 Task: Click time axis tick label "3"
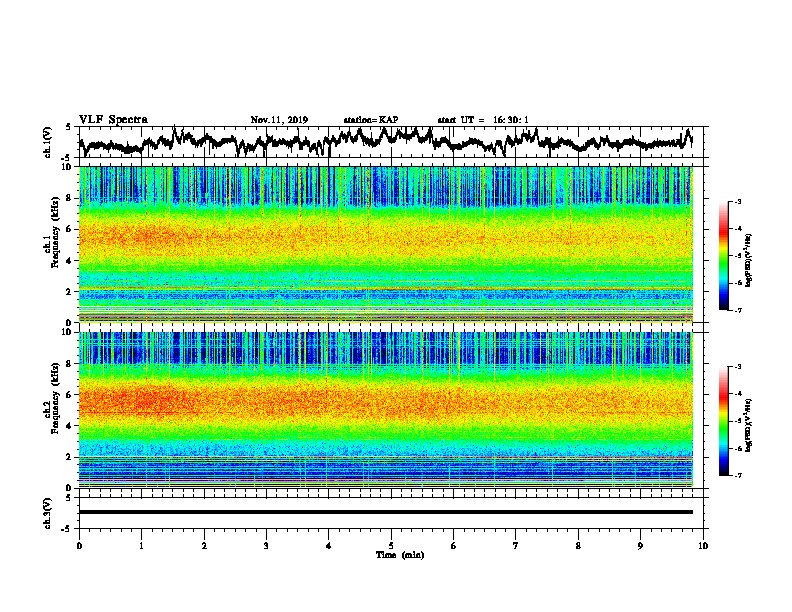click(x=266, y=546)
